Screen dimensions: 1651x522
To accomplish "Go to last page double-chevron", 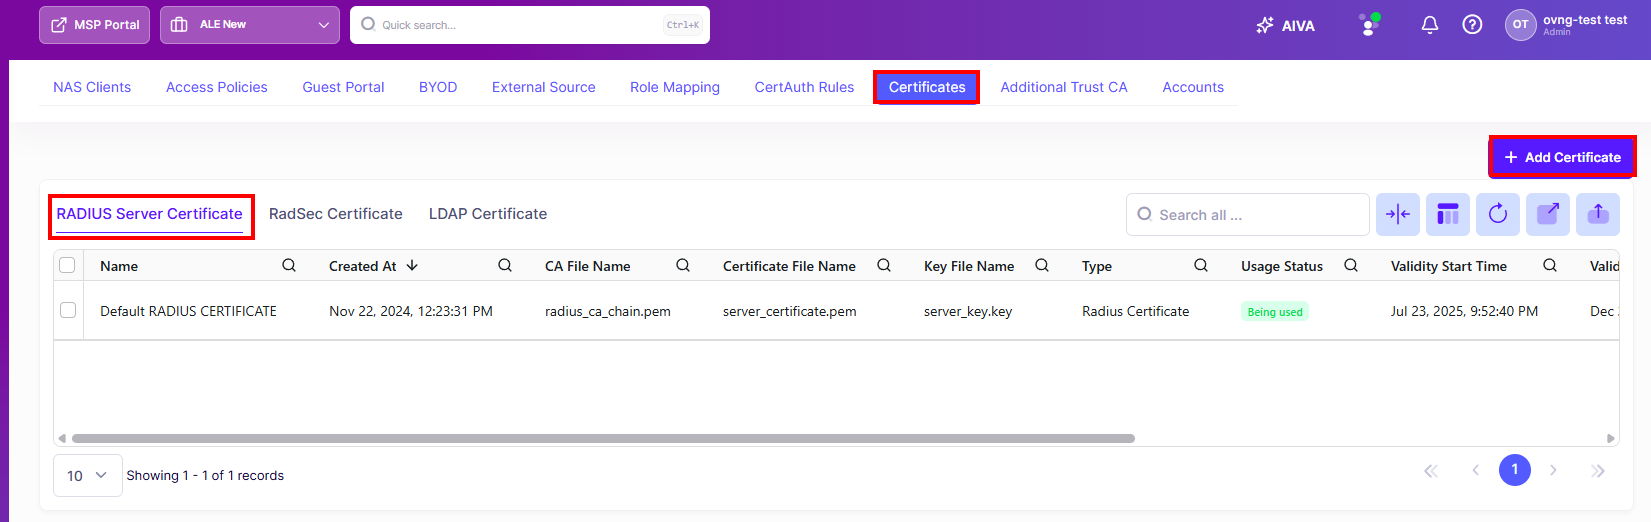I will (x=1598, y=470).
